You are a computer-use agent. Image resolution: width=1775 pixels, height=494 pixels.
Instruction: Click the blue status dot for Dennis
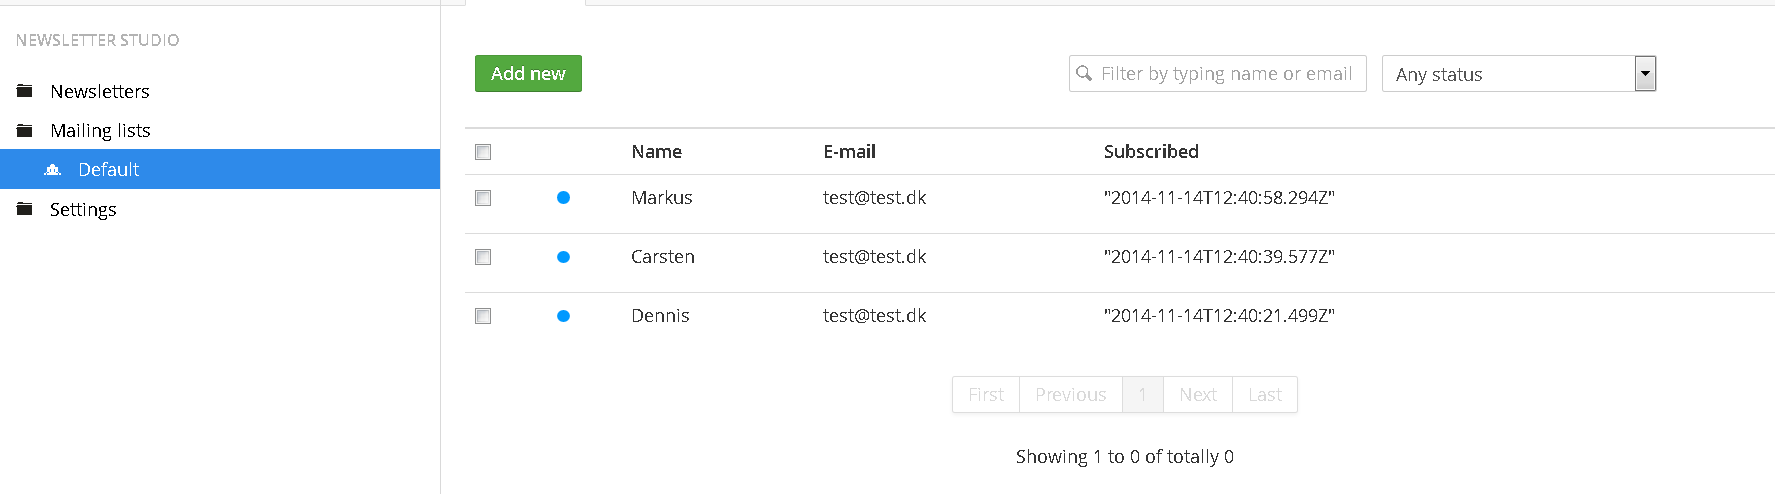coord(563,316)
